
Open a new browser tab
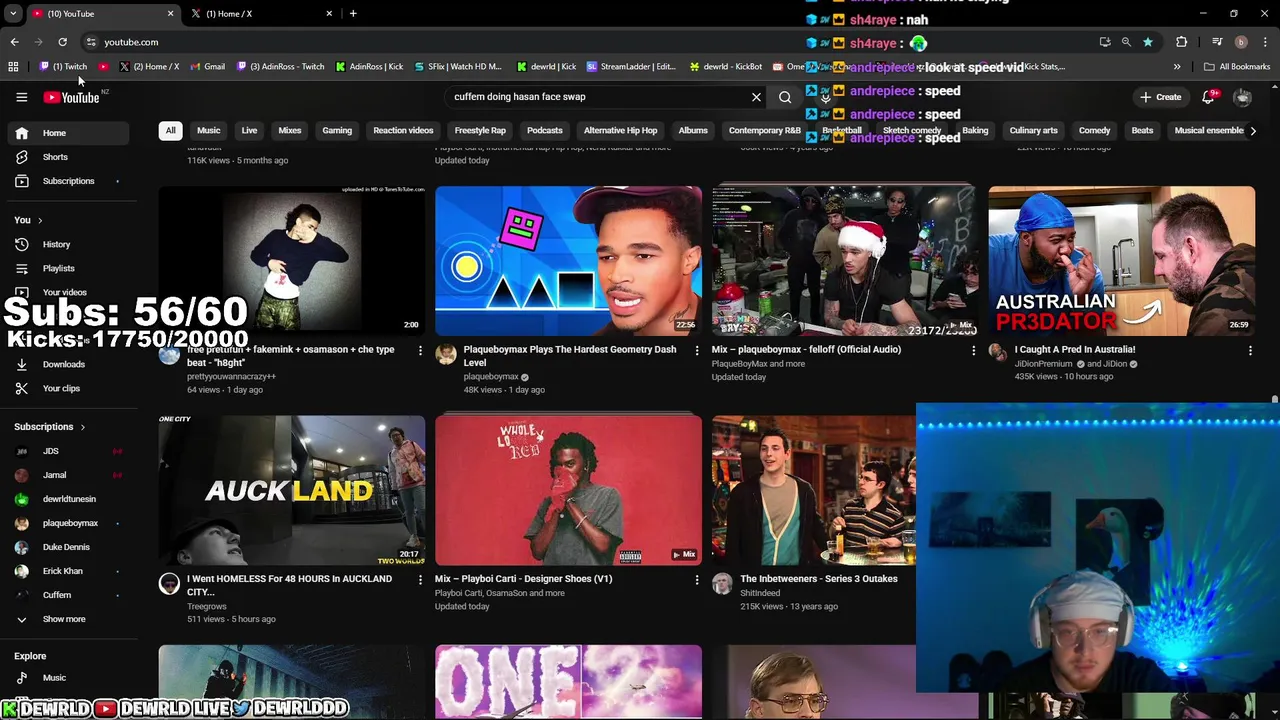pos(353,14)
